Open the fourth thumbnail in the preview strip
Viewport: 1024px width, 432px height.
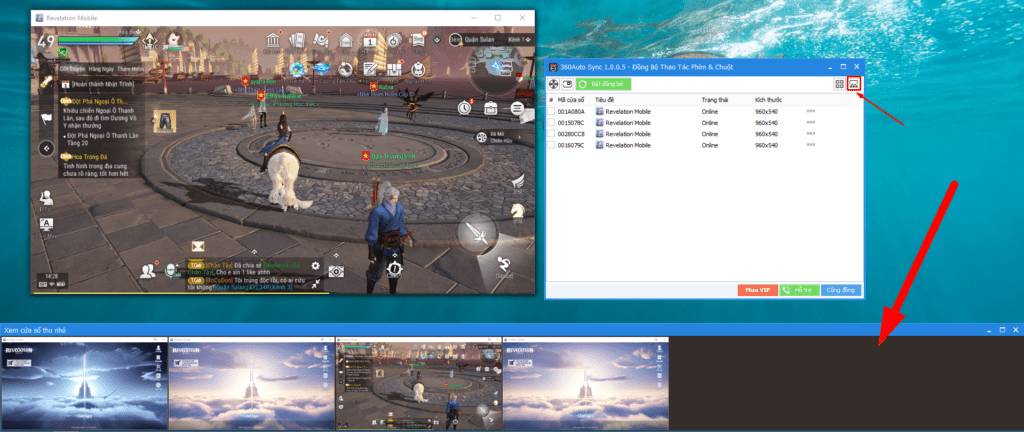[586, 383]
